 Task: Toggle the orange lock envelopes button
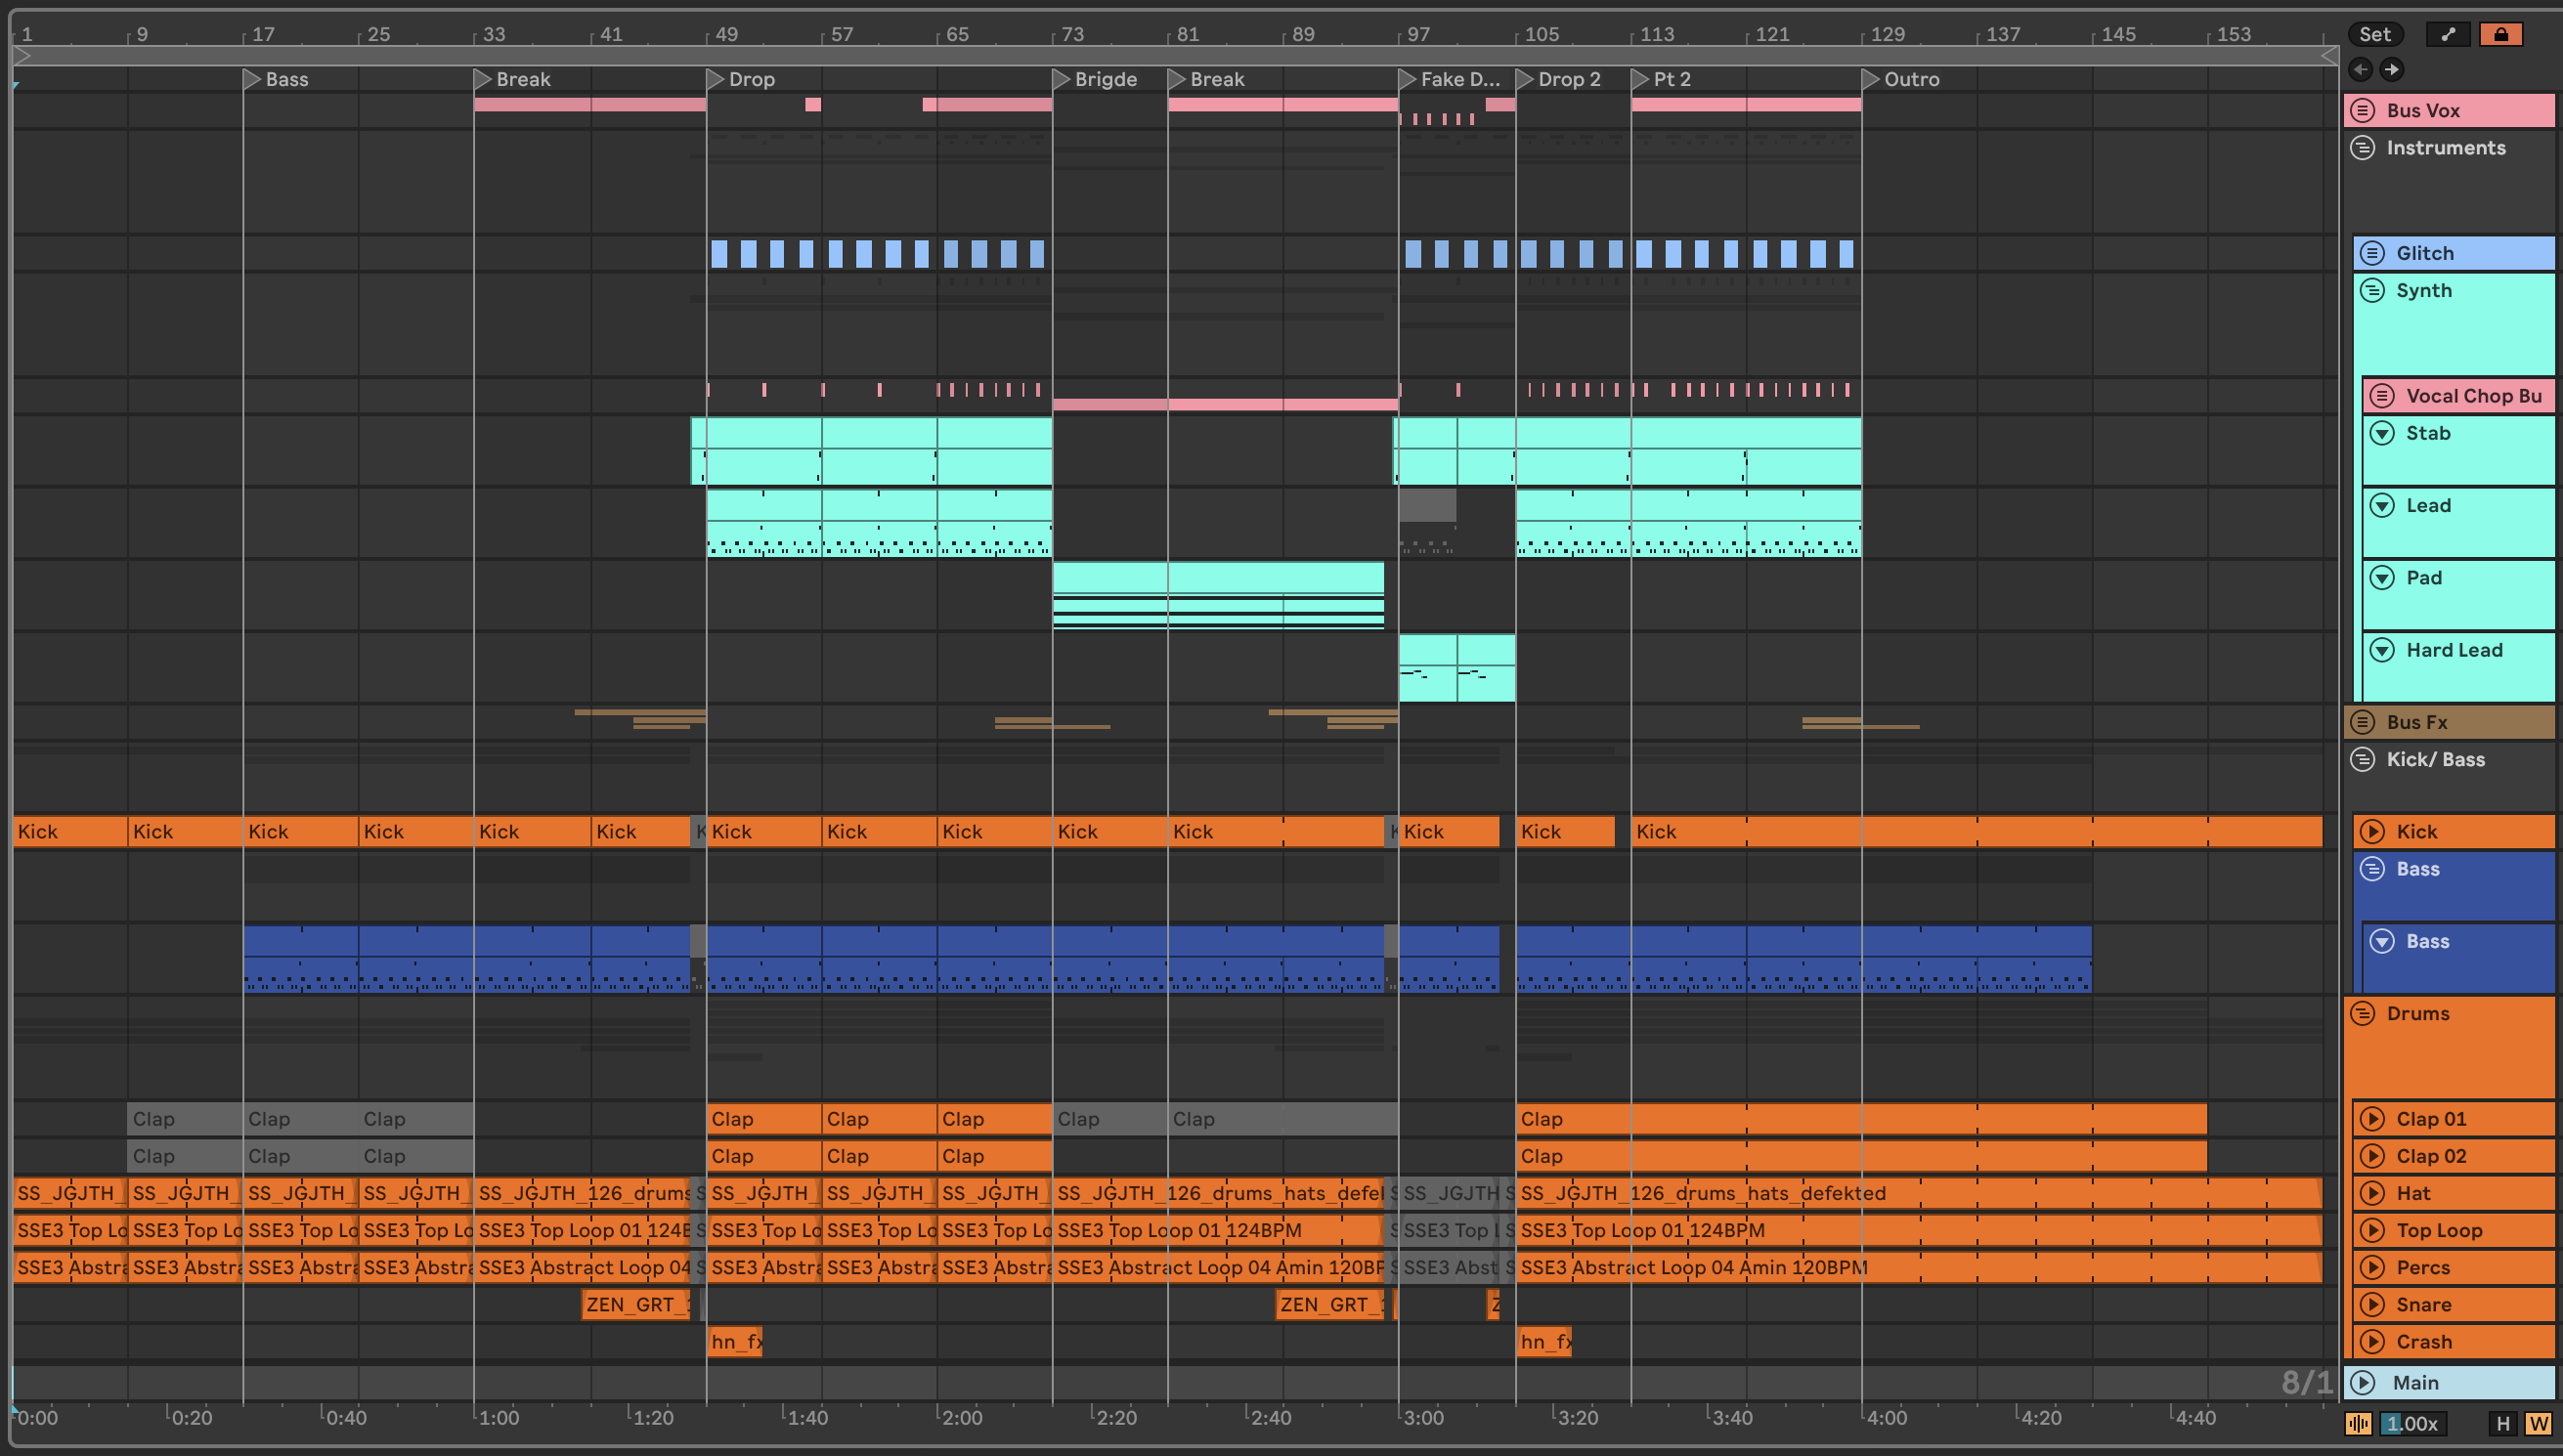pos(2500,35)
